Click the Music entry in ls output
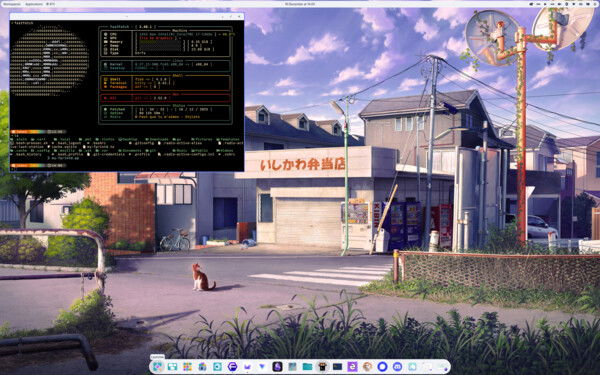 (x=180, y=150)
